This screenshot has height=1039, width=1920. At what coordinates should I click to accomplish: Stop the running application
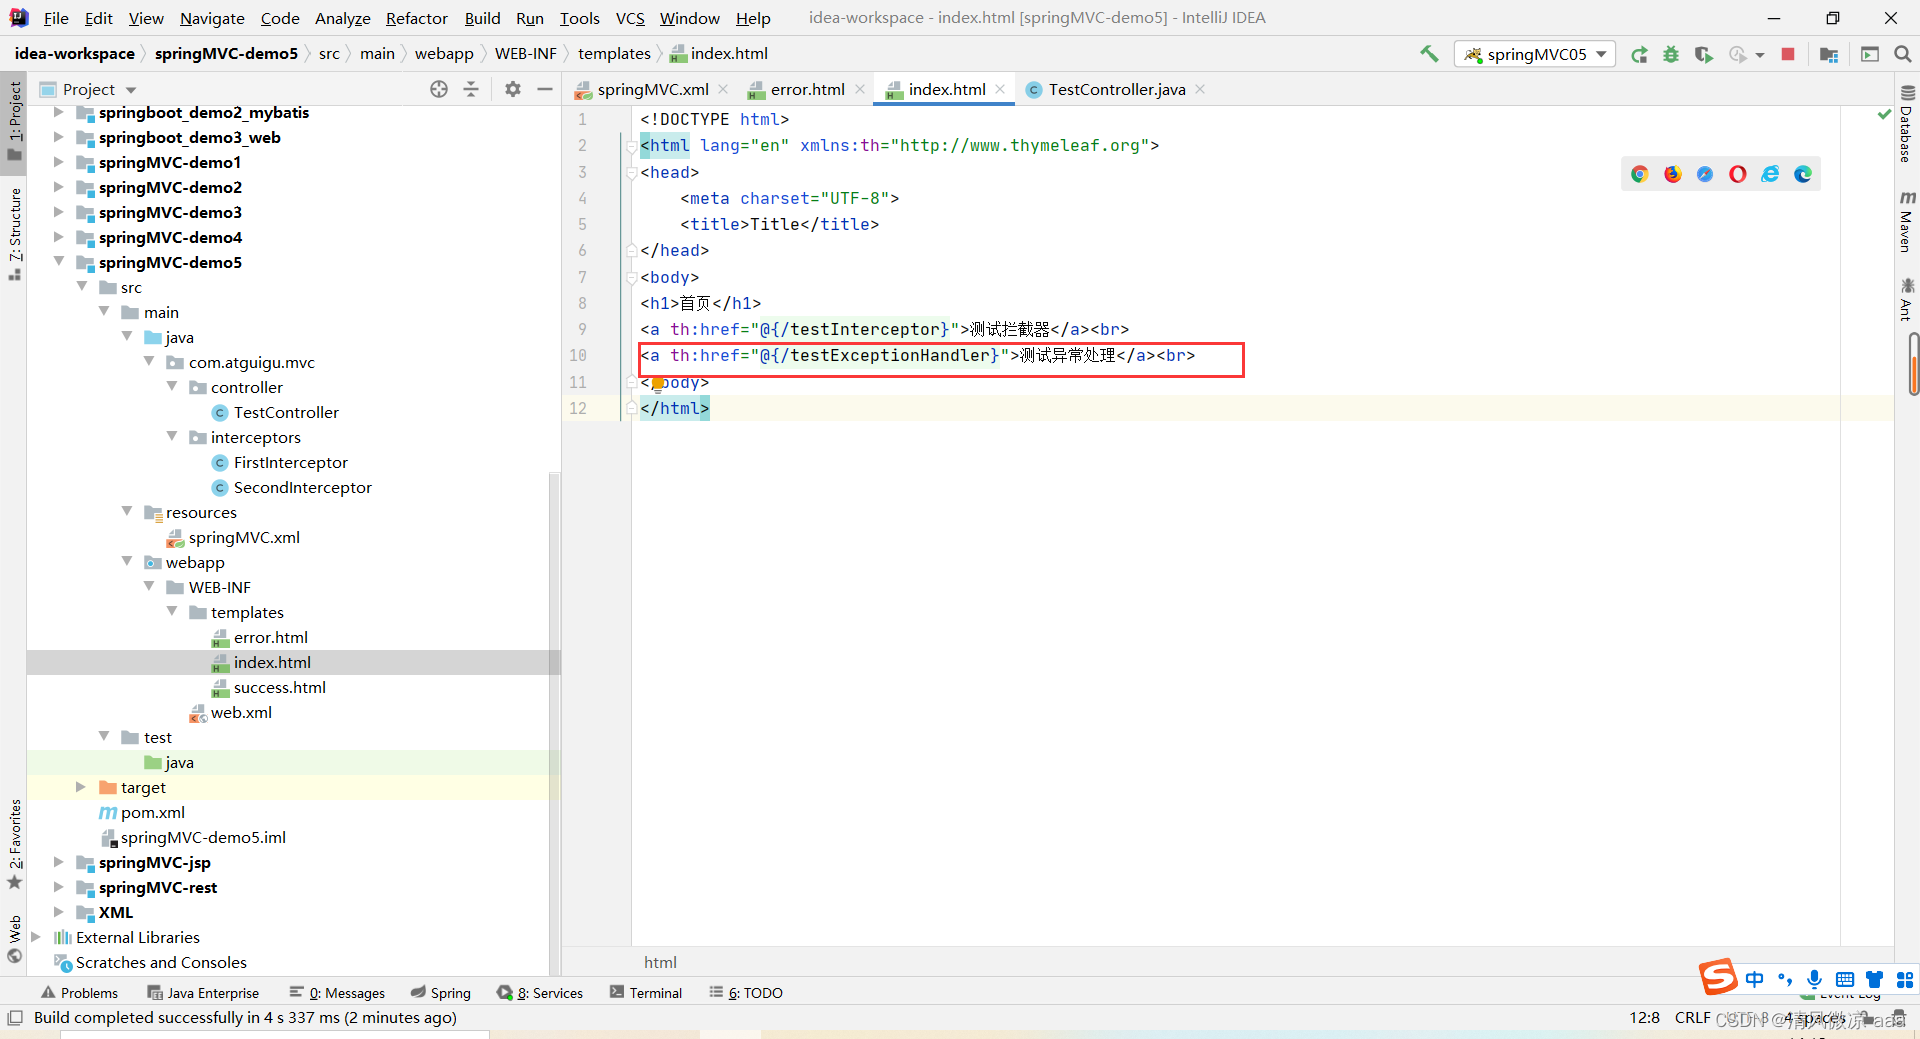point(1788,54)
